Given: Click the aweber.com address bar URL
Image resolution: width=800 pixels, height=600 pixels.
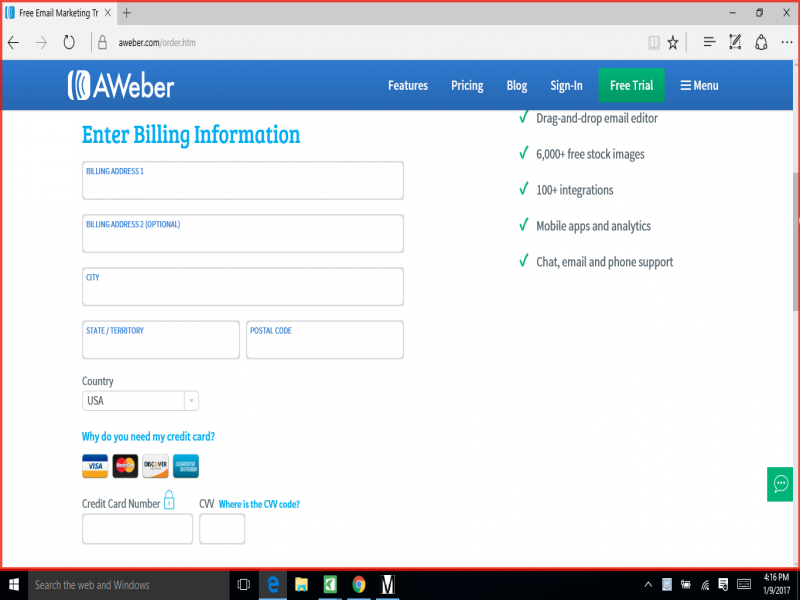Looking at the screenshot, I should (x=157, y=43).
